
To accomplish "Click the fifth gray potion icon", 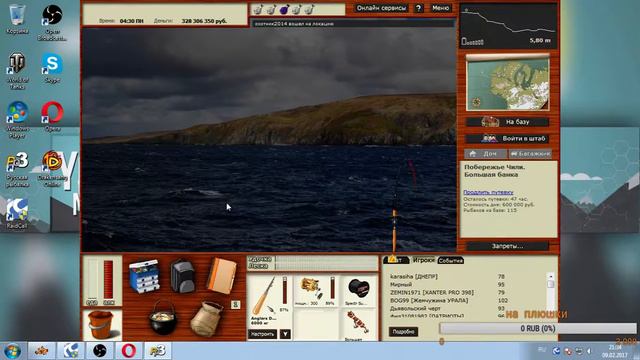I will (x=309, y=9).
